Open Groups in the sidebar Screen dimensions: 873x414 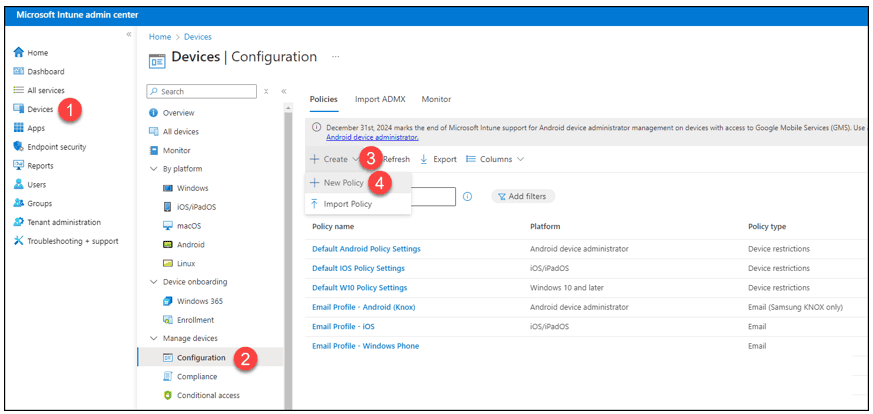click(x=32, y=204)
